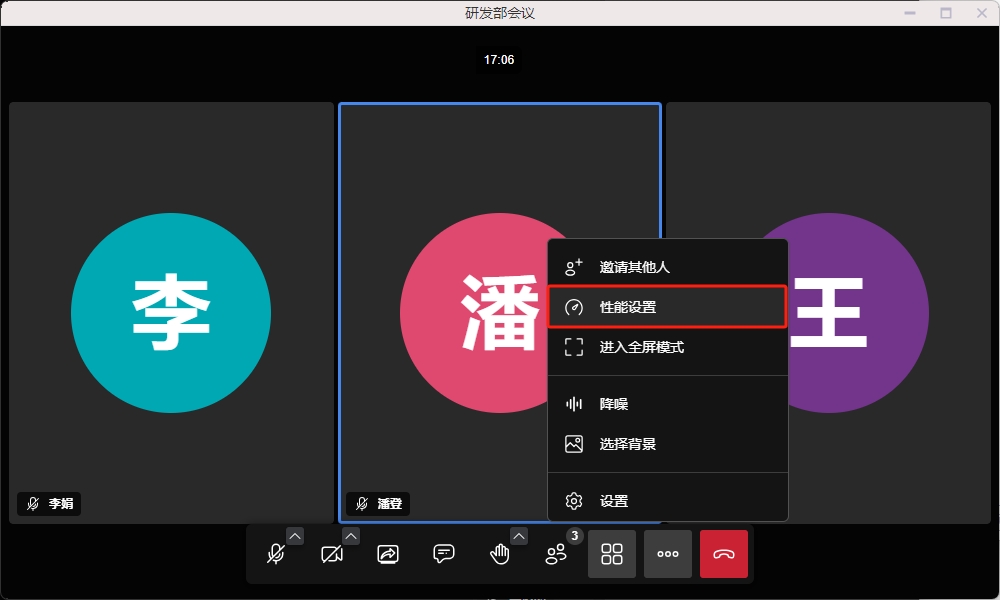Expand the camera options arrow

point(351,536)
